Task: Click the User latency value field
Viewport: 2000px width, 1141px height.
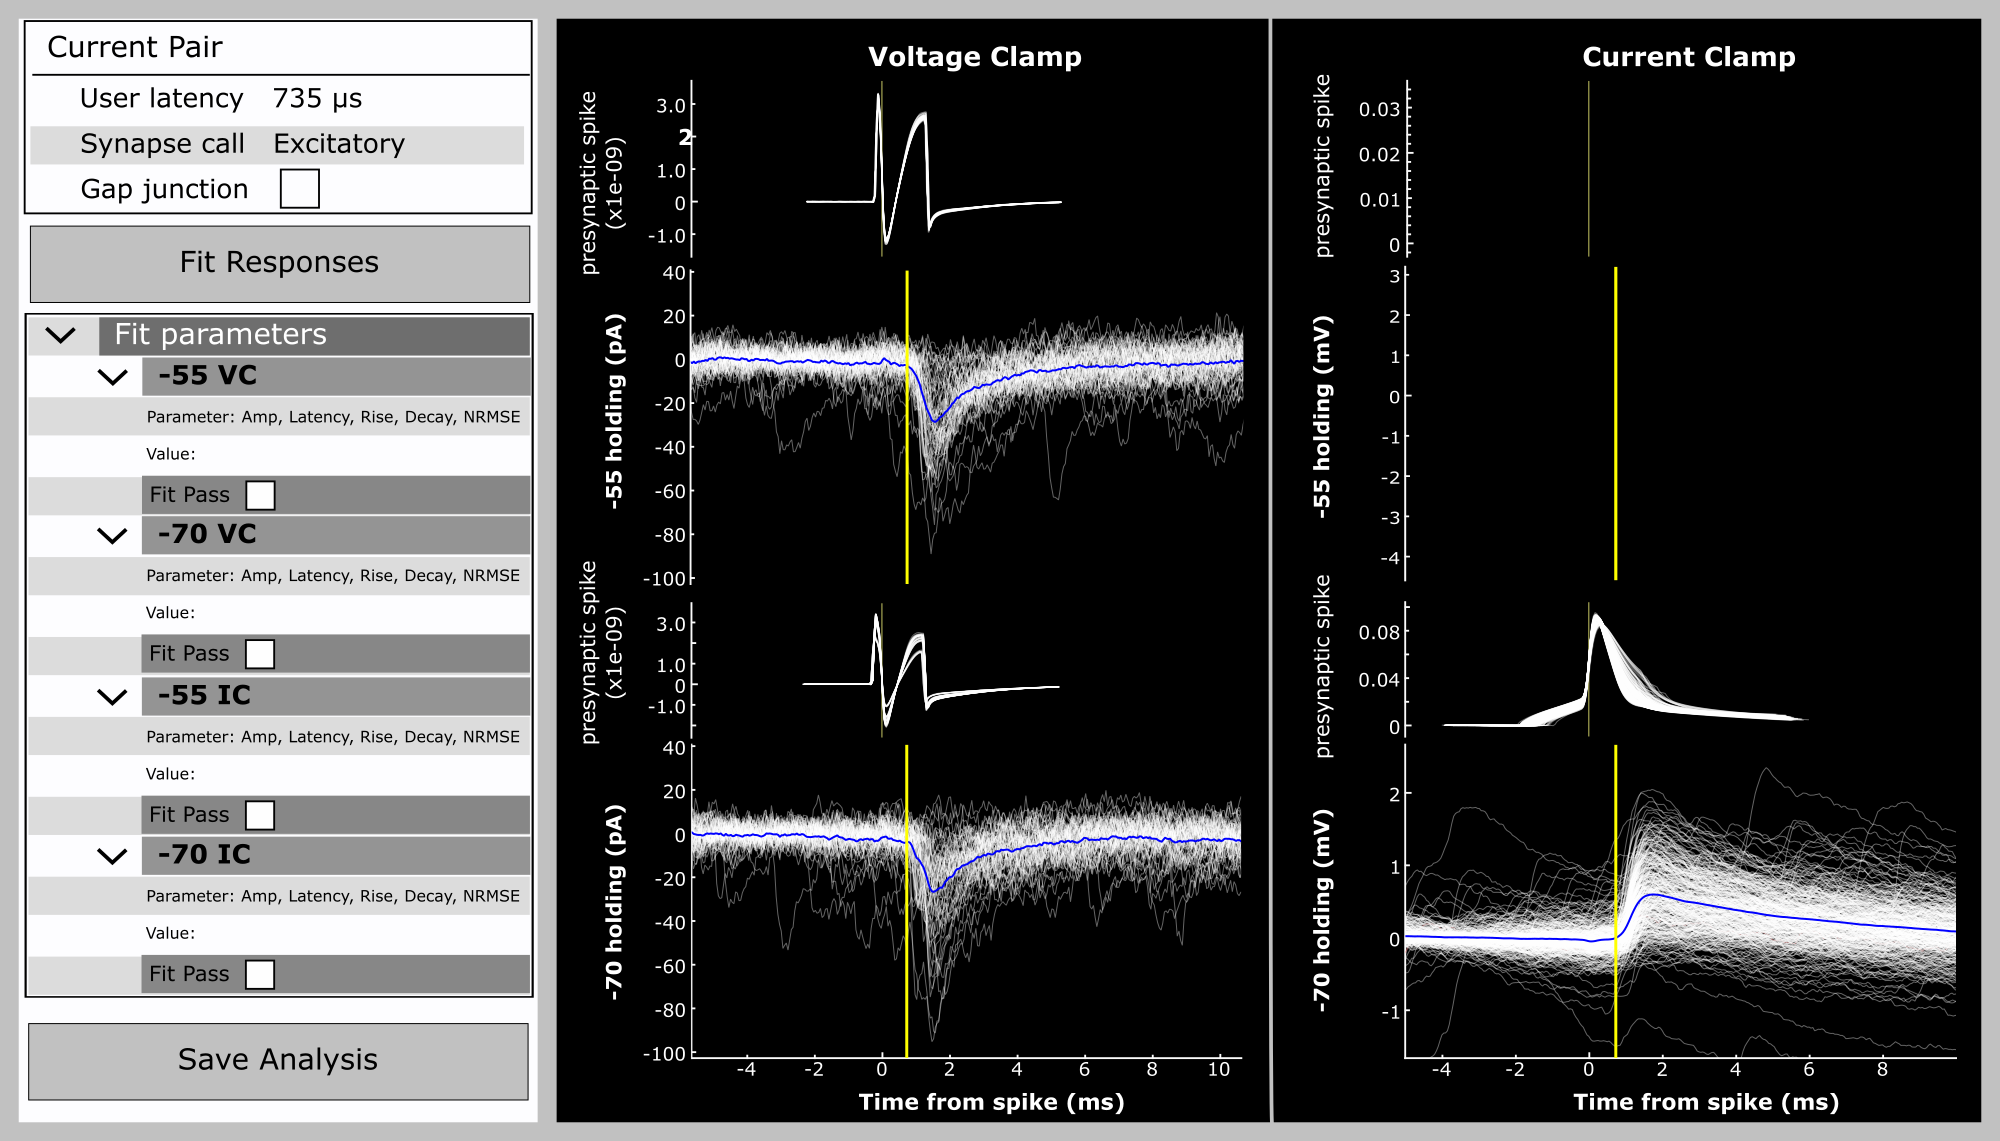Action: click(318, 98)
